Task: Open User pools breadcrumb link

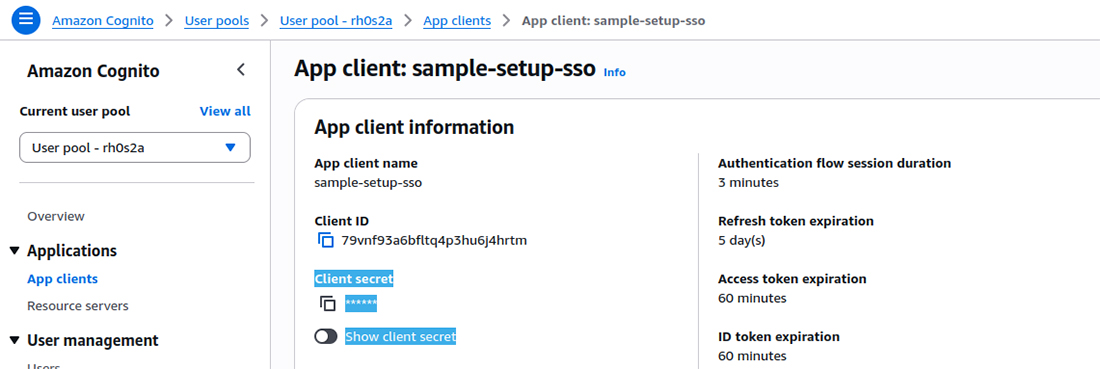Action: (217, 20)
